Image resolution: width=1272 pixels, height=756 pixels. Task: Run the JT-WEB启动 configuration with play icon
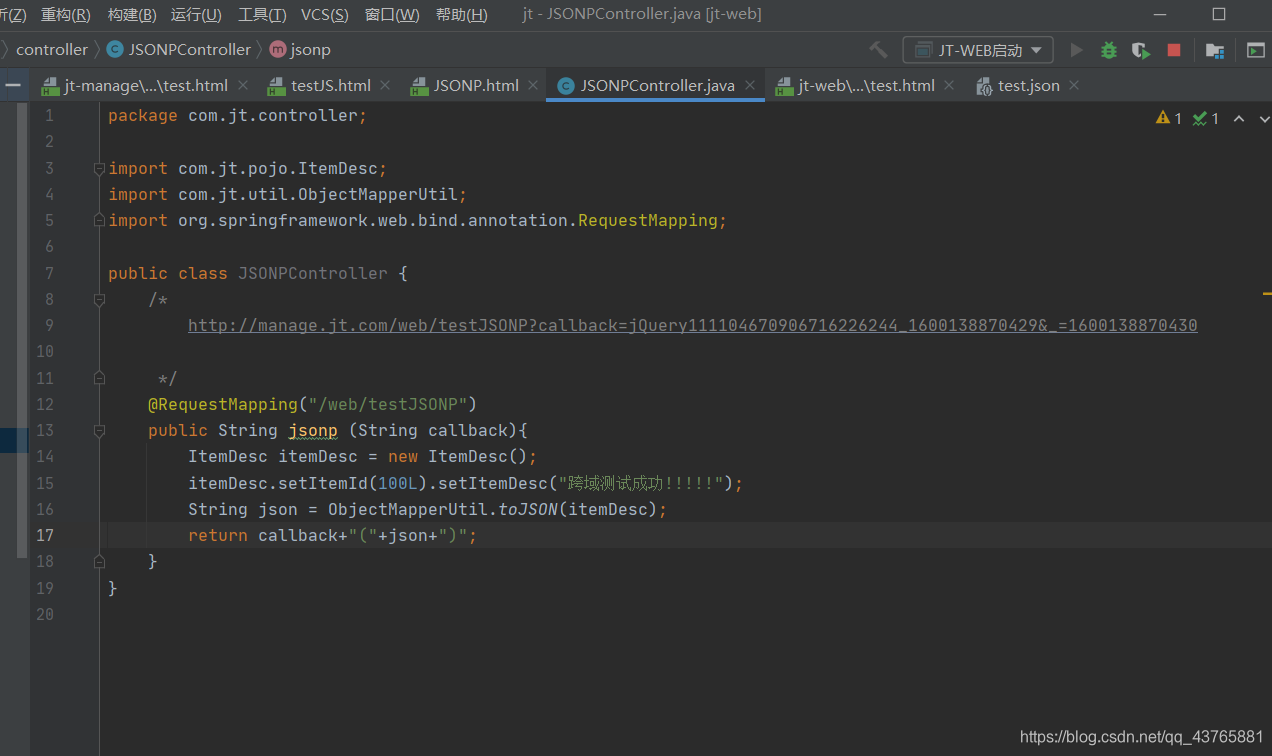[x=1076, y=50]
